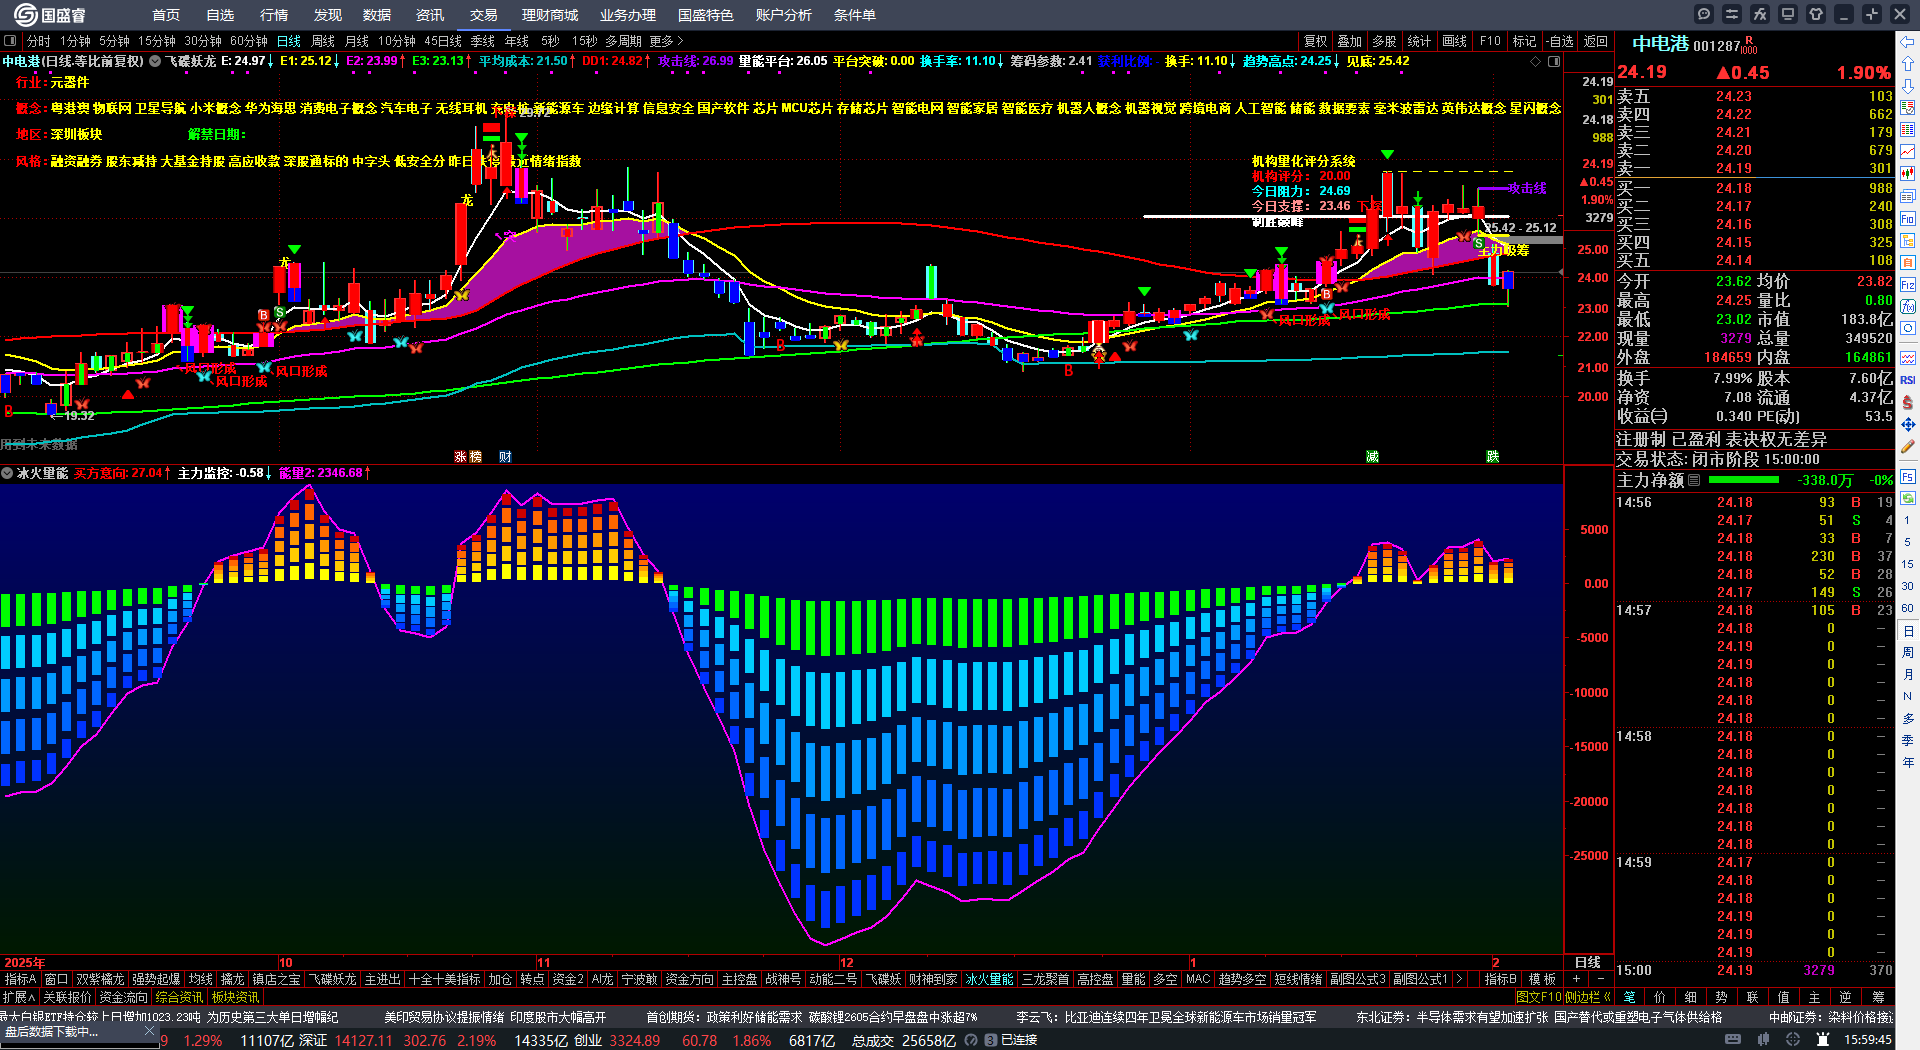Click the green 主力净额 progress bar

pos(1742,480)
